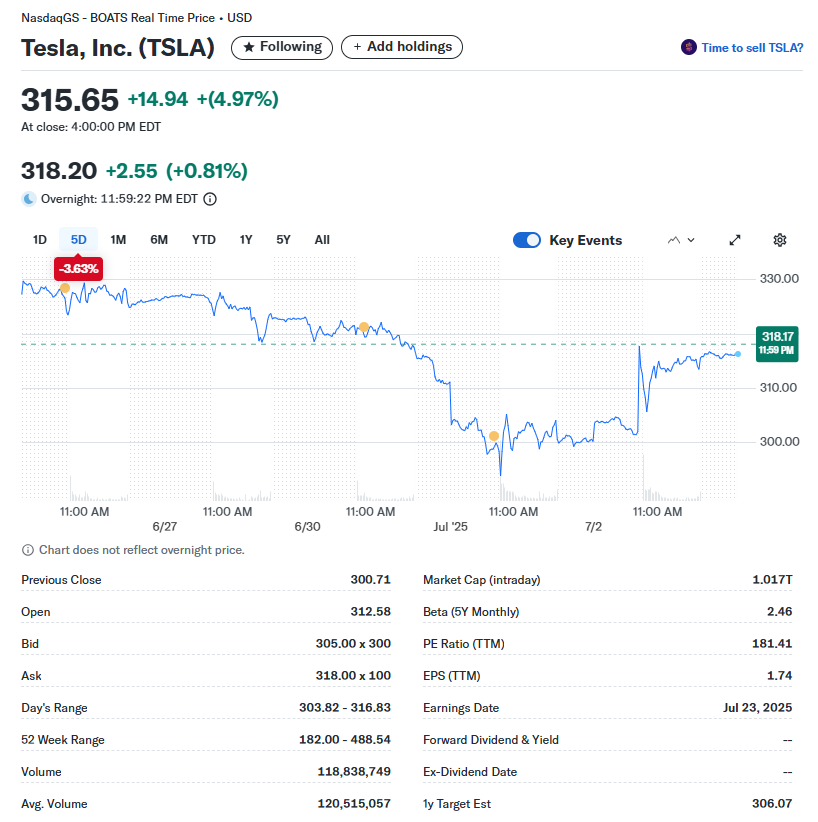Click the 7/2 date label on chart
The height and width of the screenshot is (822, 818).
click(x=593, y=526)
